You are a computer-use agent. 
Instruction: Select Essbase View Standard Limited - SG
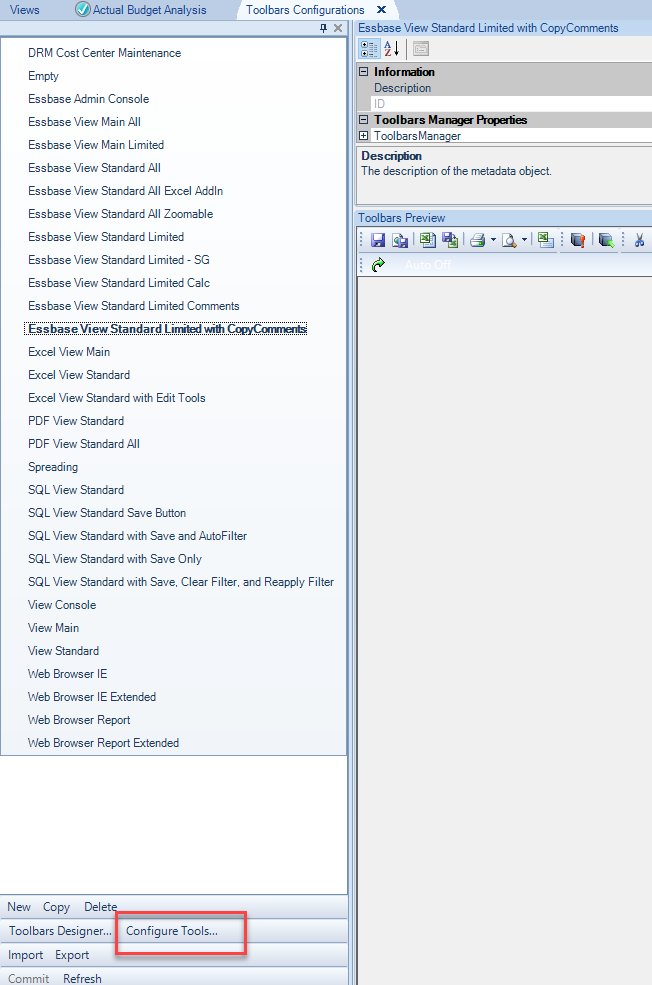pyautogui.click(x=119, y=259)
